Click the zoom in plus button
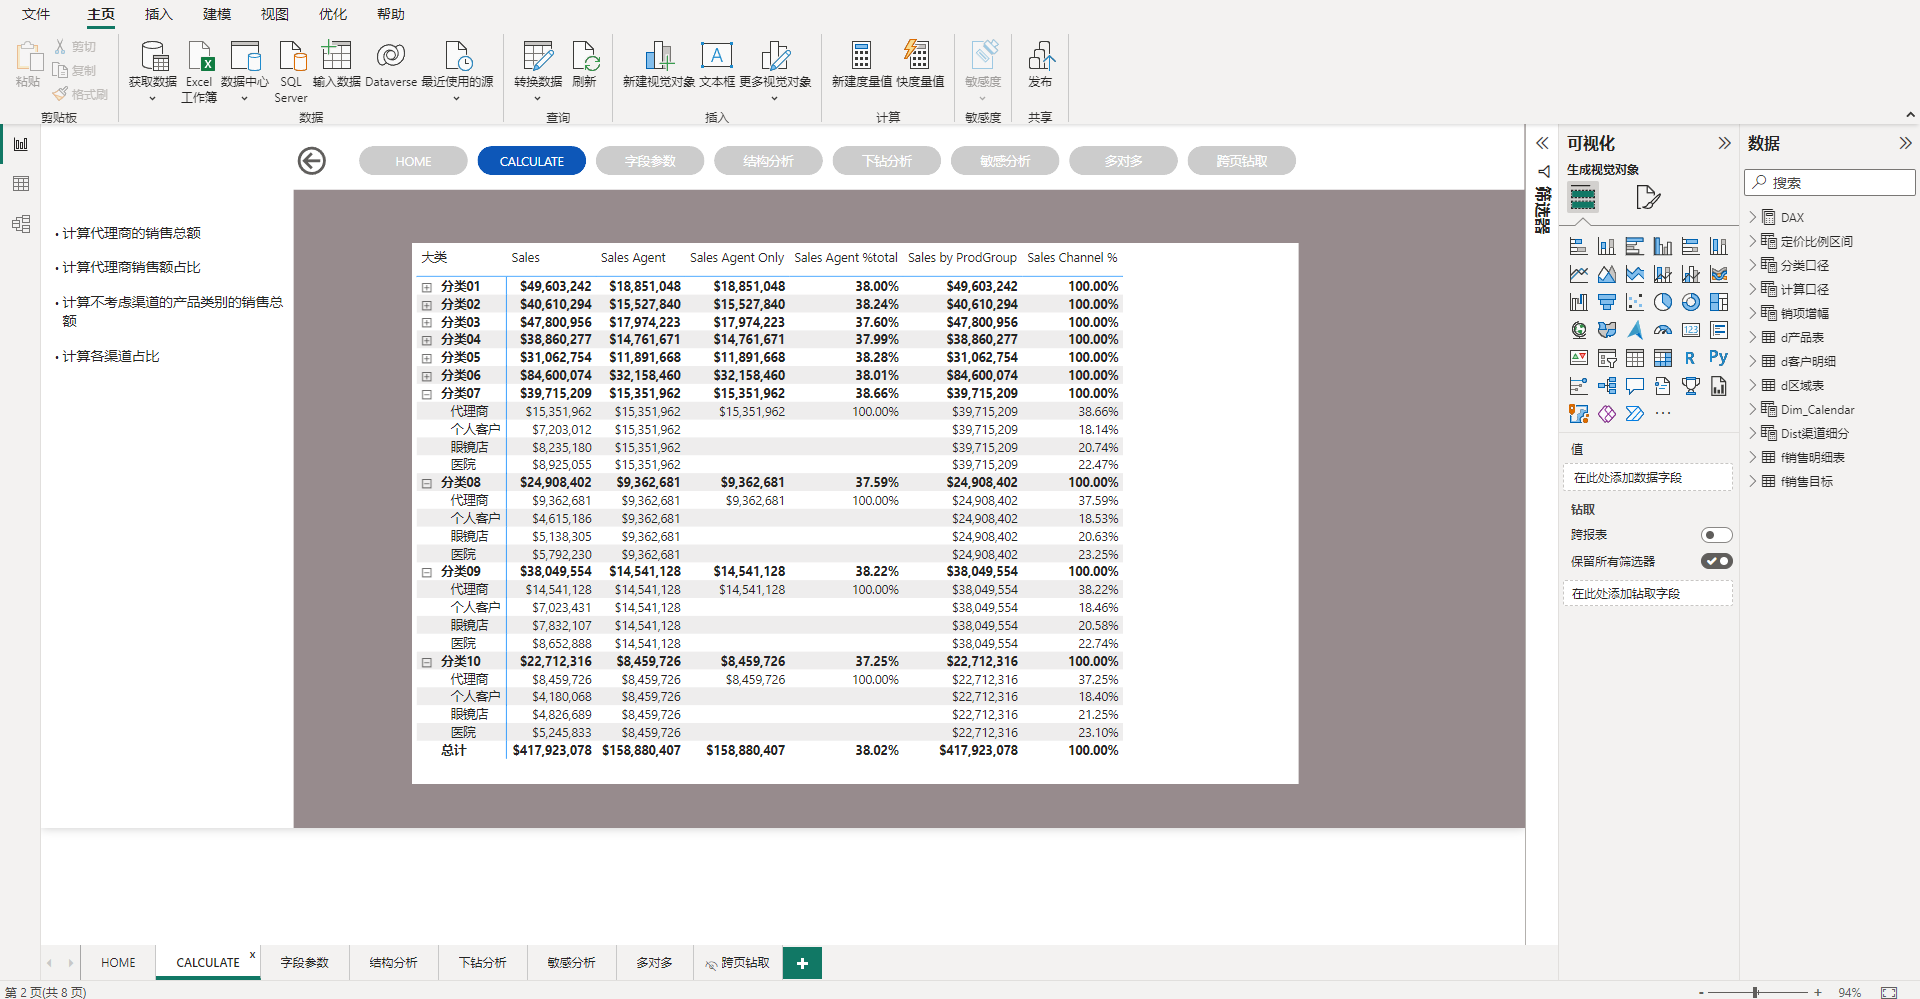 [1817, 992]
